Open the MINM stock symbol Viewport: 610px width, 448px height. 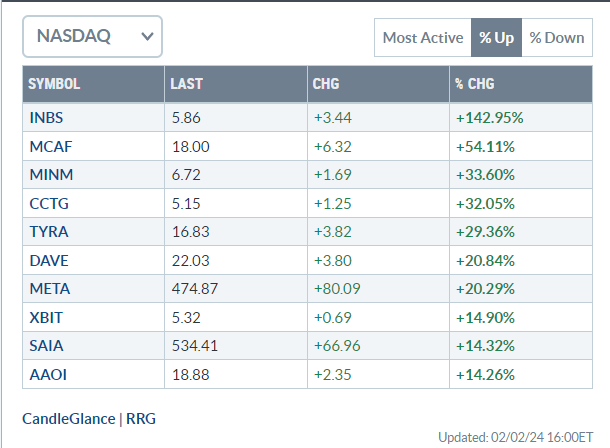pos(49,175)
